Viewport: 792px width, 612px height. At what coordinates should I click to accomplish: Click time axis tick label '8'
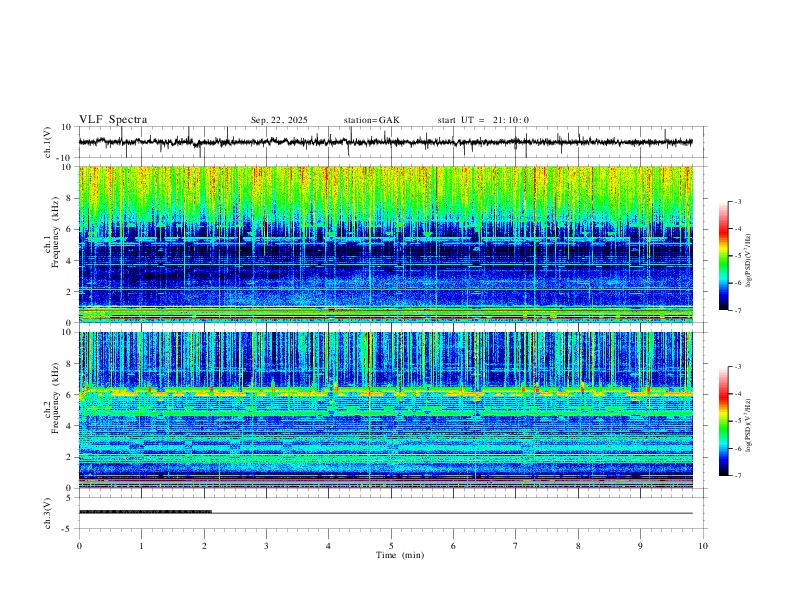(578, 546)
